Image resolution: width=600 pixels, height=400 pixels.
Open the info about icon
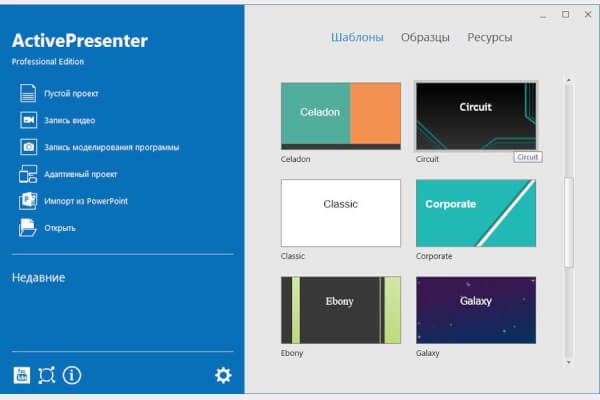pos(72,375)
